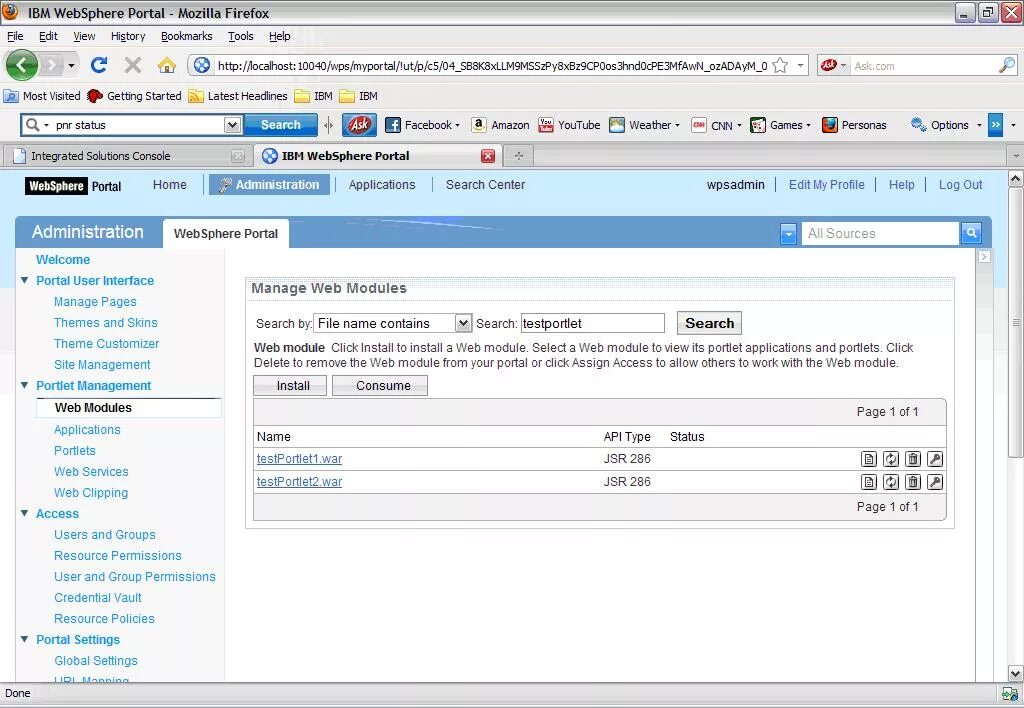Viewport: 1024px width, 708px height.
Task: Open a new browser tab
Action: tap(519, 155)
